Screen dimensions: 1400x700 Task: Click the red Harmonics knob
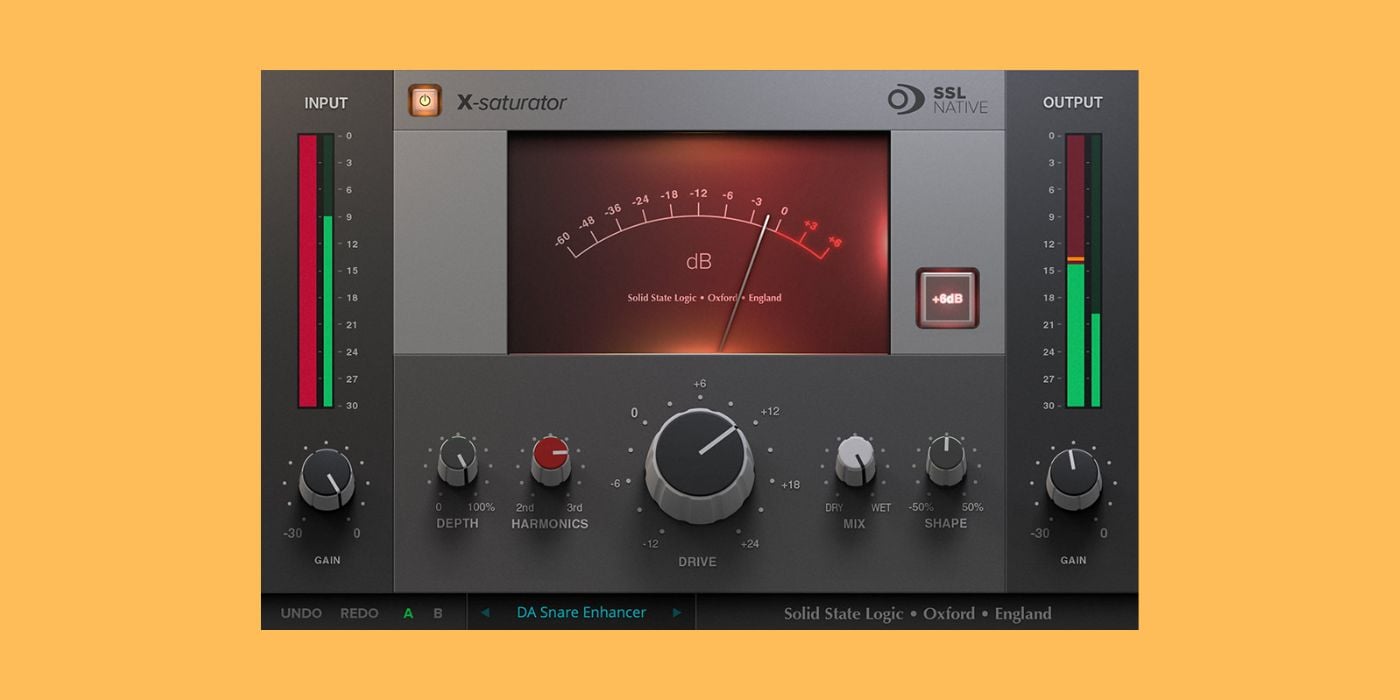point(550,459)
